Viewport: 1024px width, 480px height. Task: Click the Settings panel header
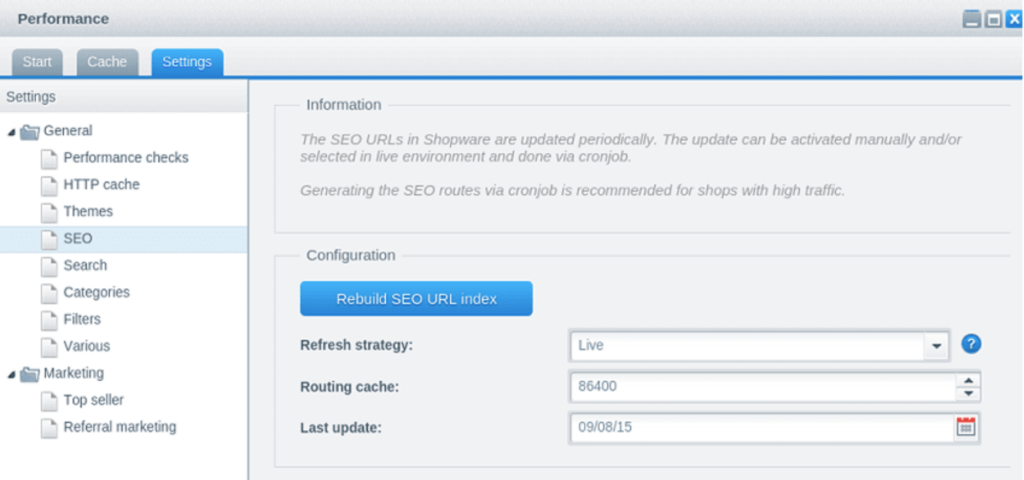point(123,97)
